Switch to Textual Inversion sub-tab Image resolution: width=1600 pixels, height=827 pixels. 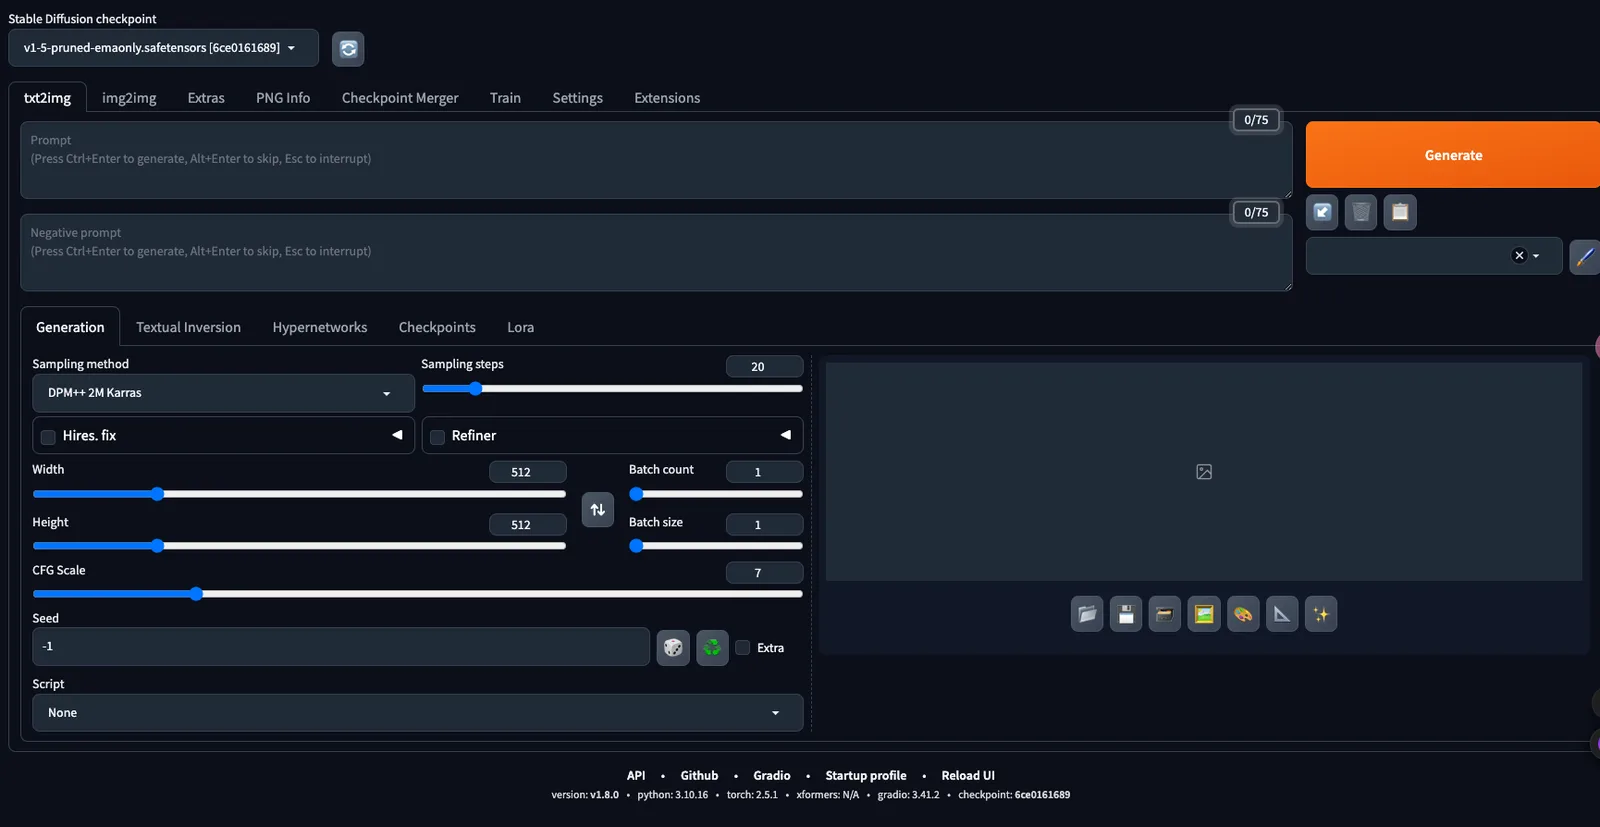click(x=189, y=327)
